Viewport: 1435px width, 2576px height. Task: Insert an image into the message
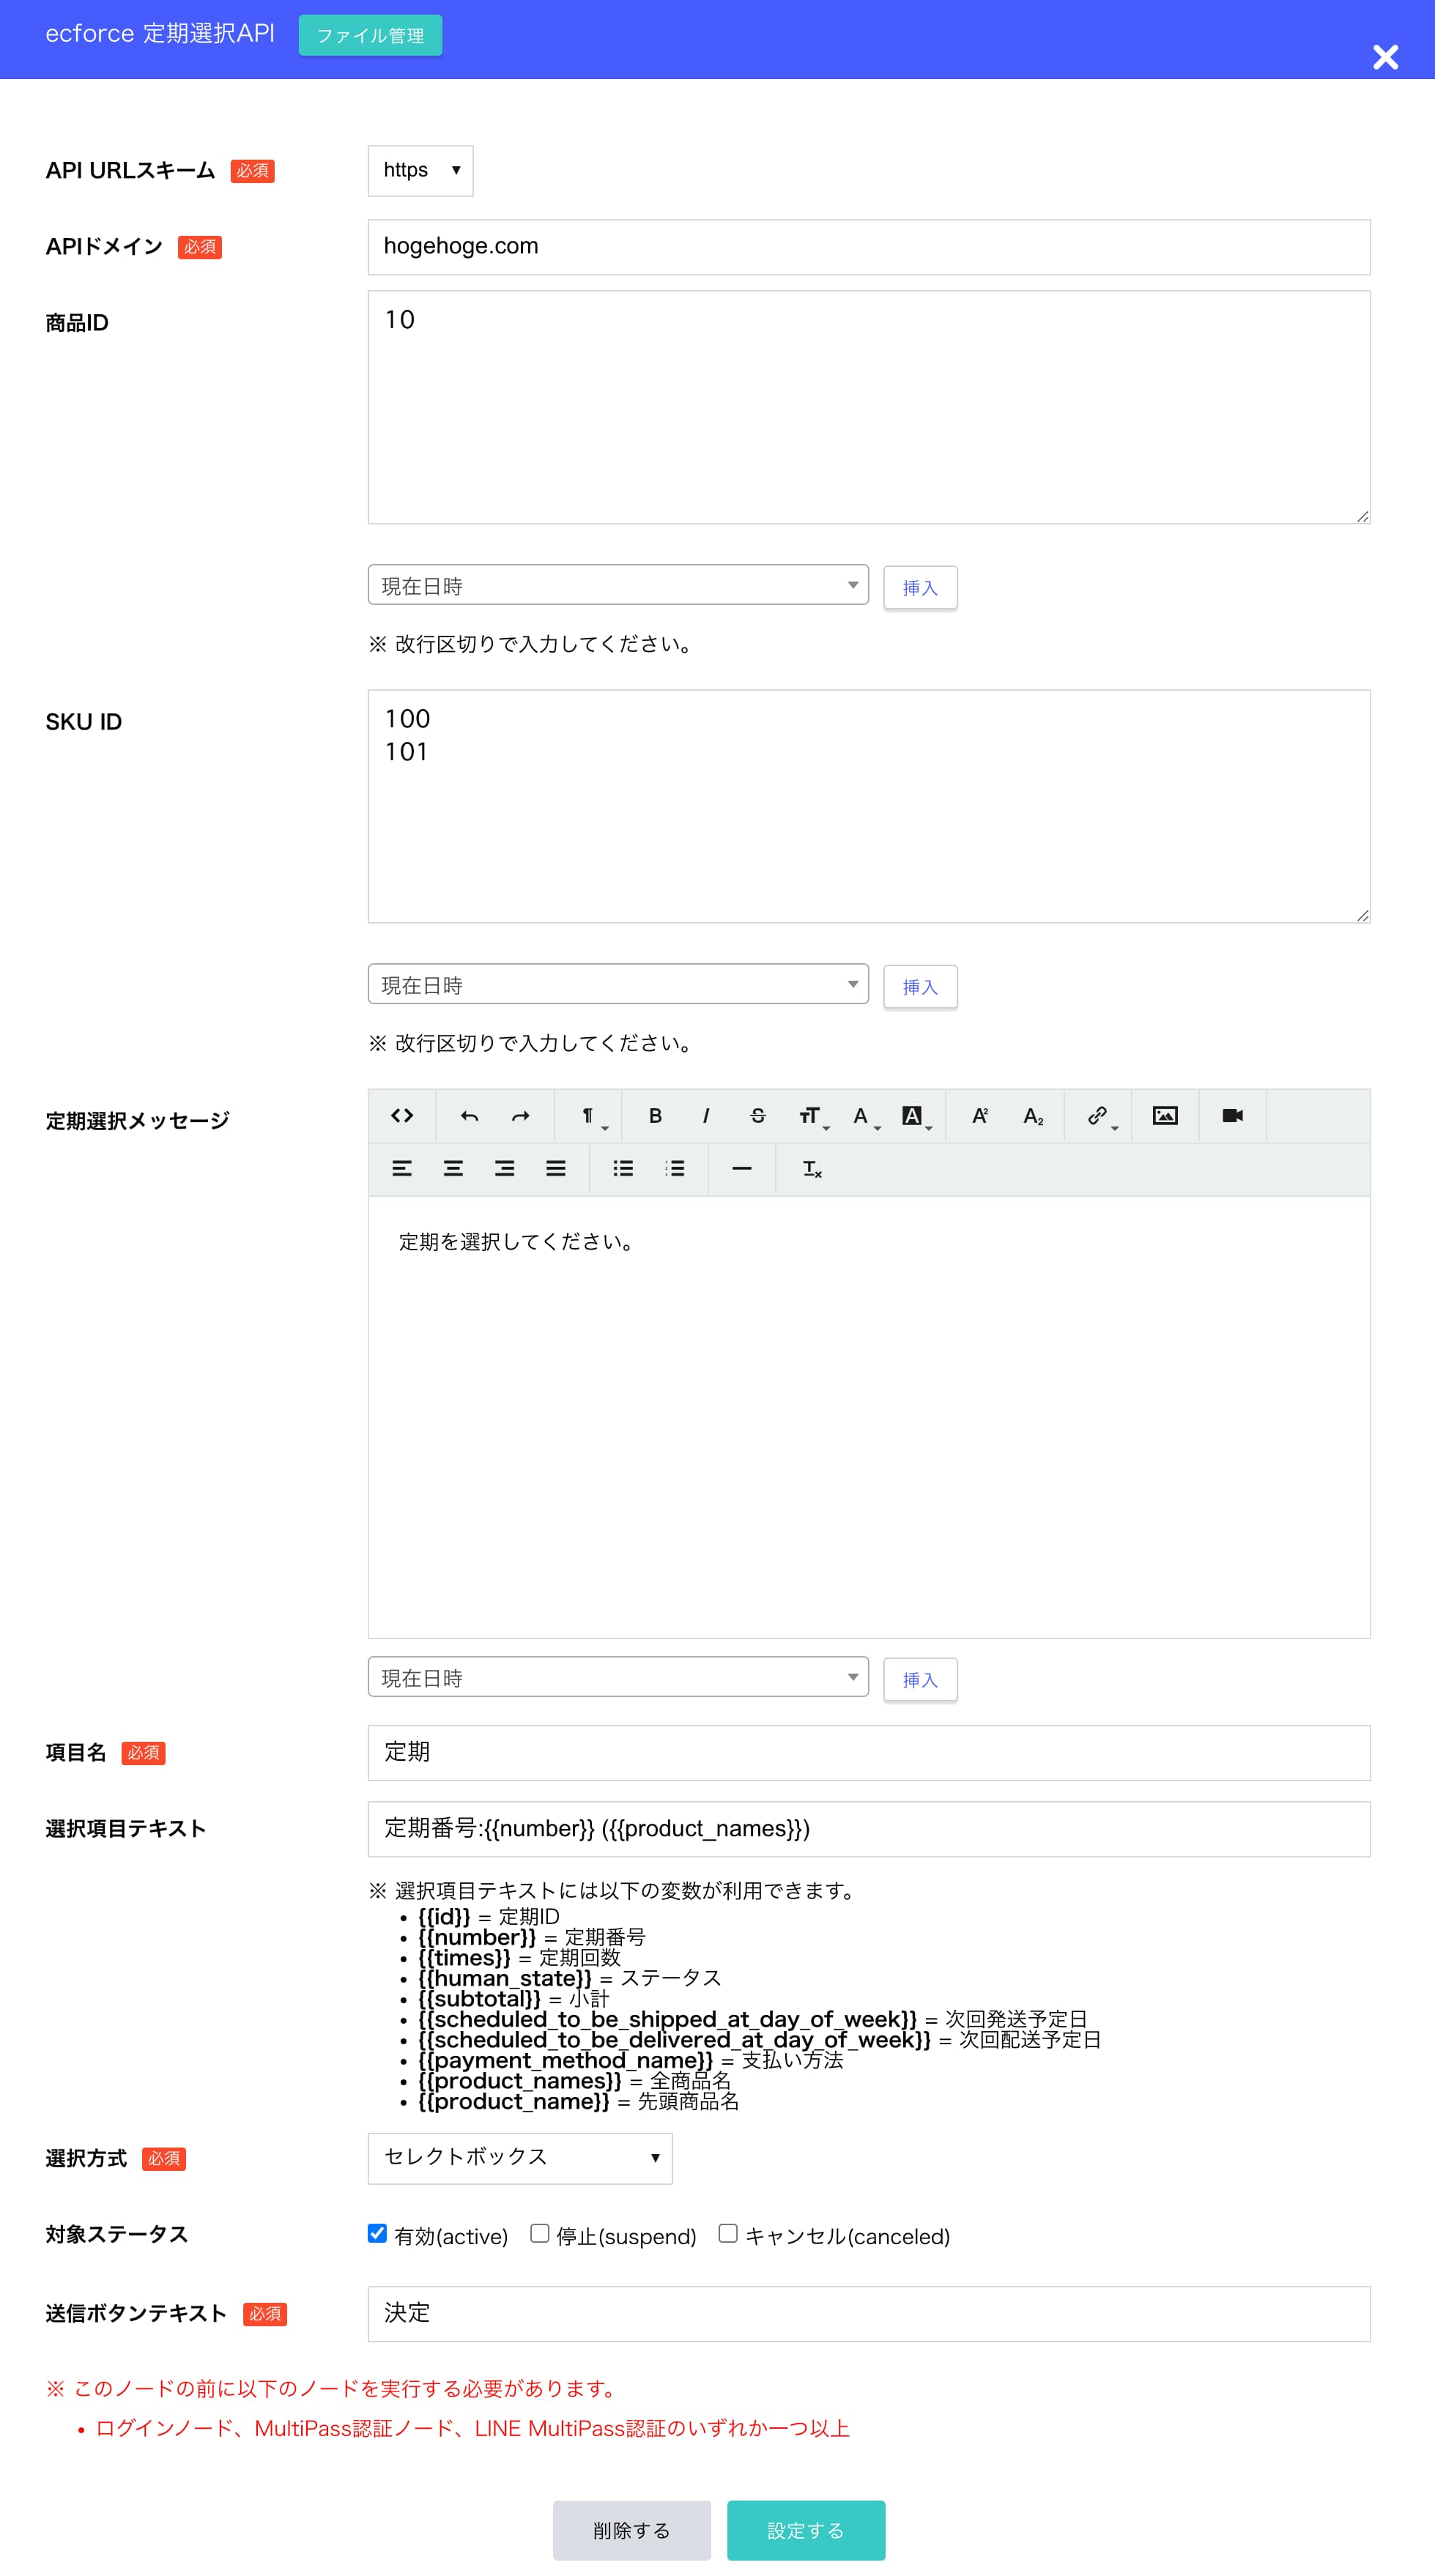(1165, 1117)
